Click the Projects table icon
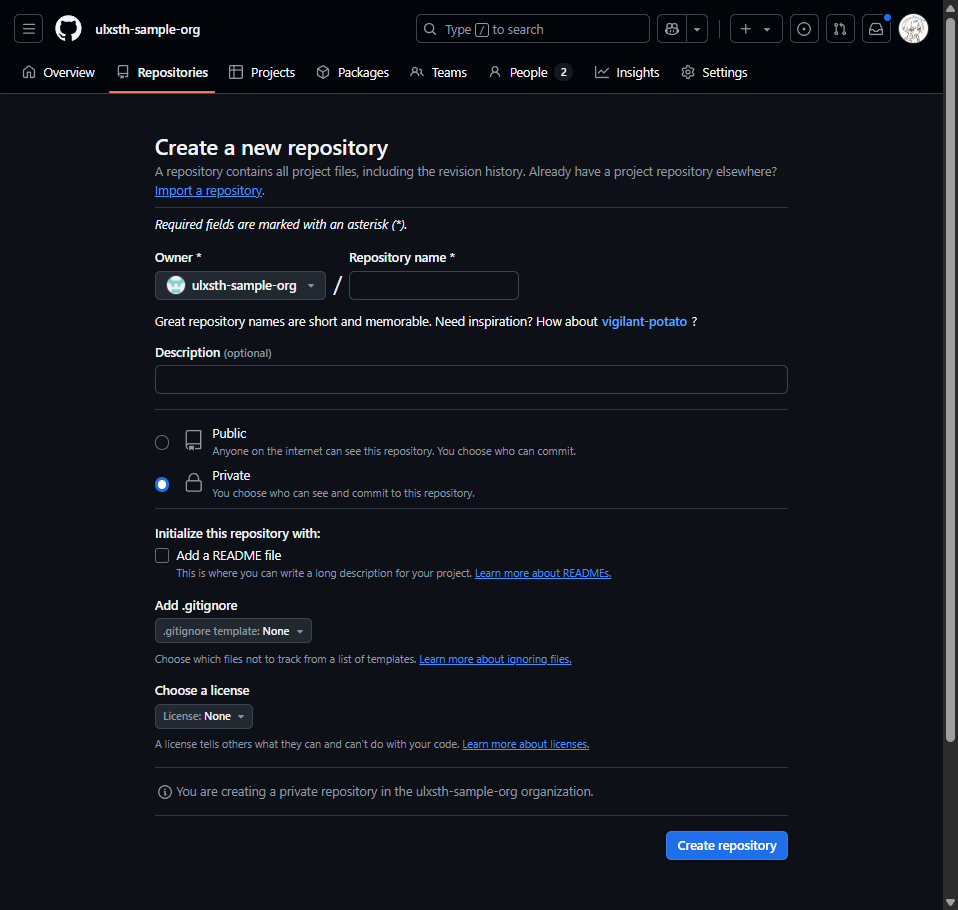This screenshot has width=958, height=910. (x=236, y=72)
